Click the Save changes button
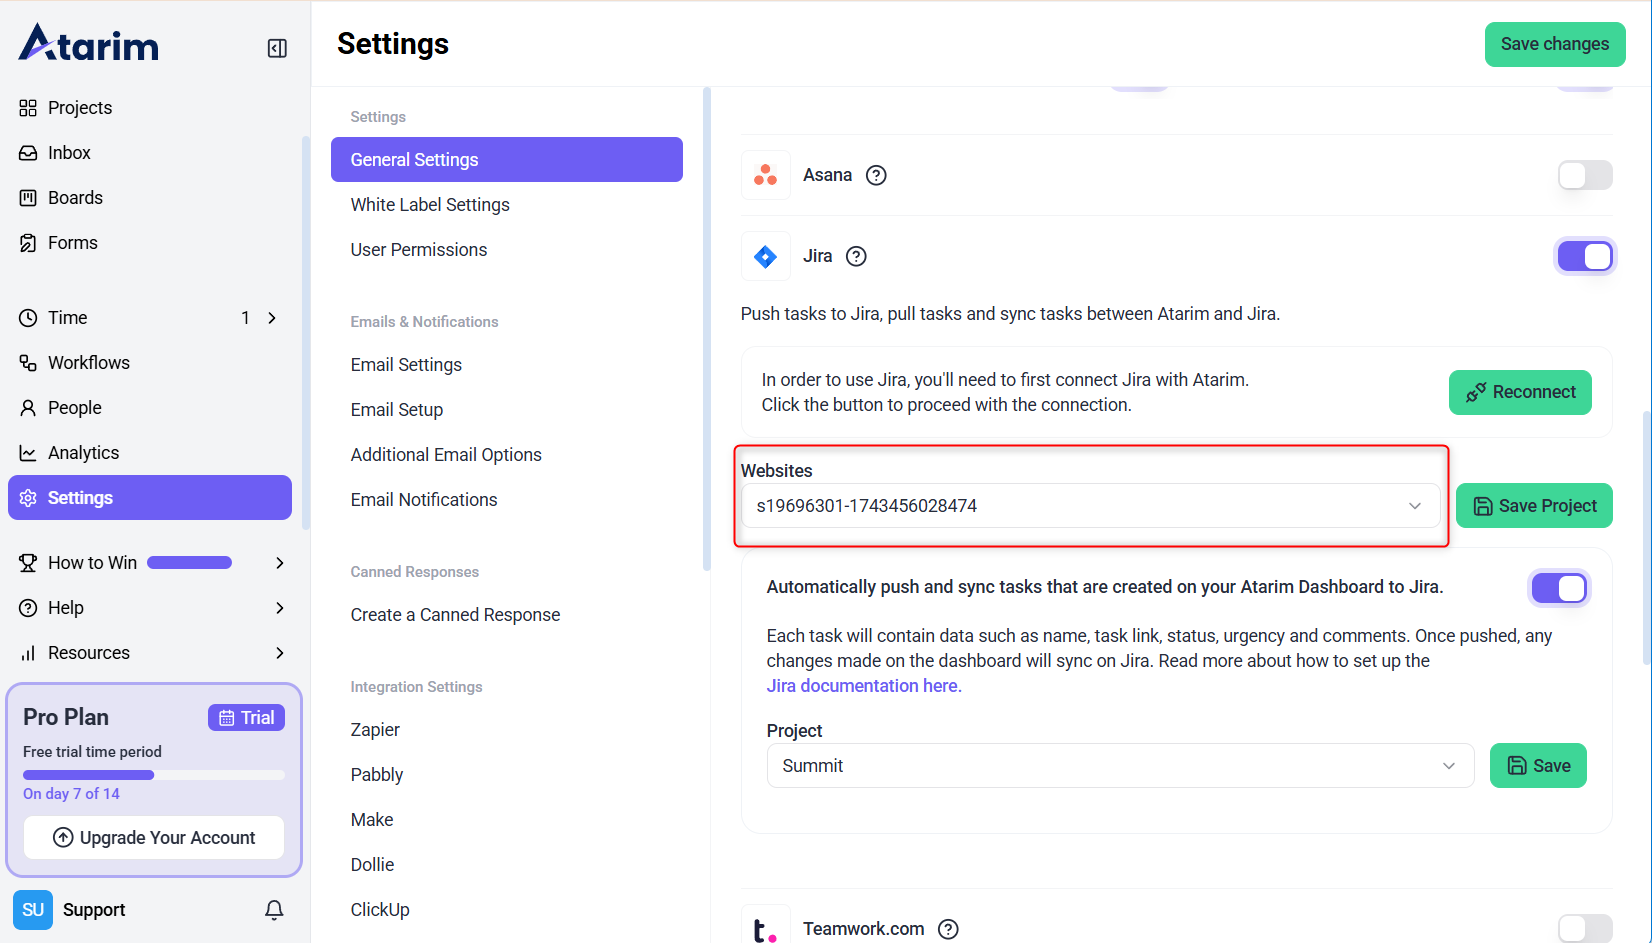The image size is (1652, 943). pos(1554,44)
